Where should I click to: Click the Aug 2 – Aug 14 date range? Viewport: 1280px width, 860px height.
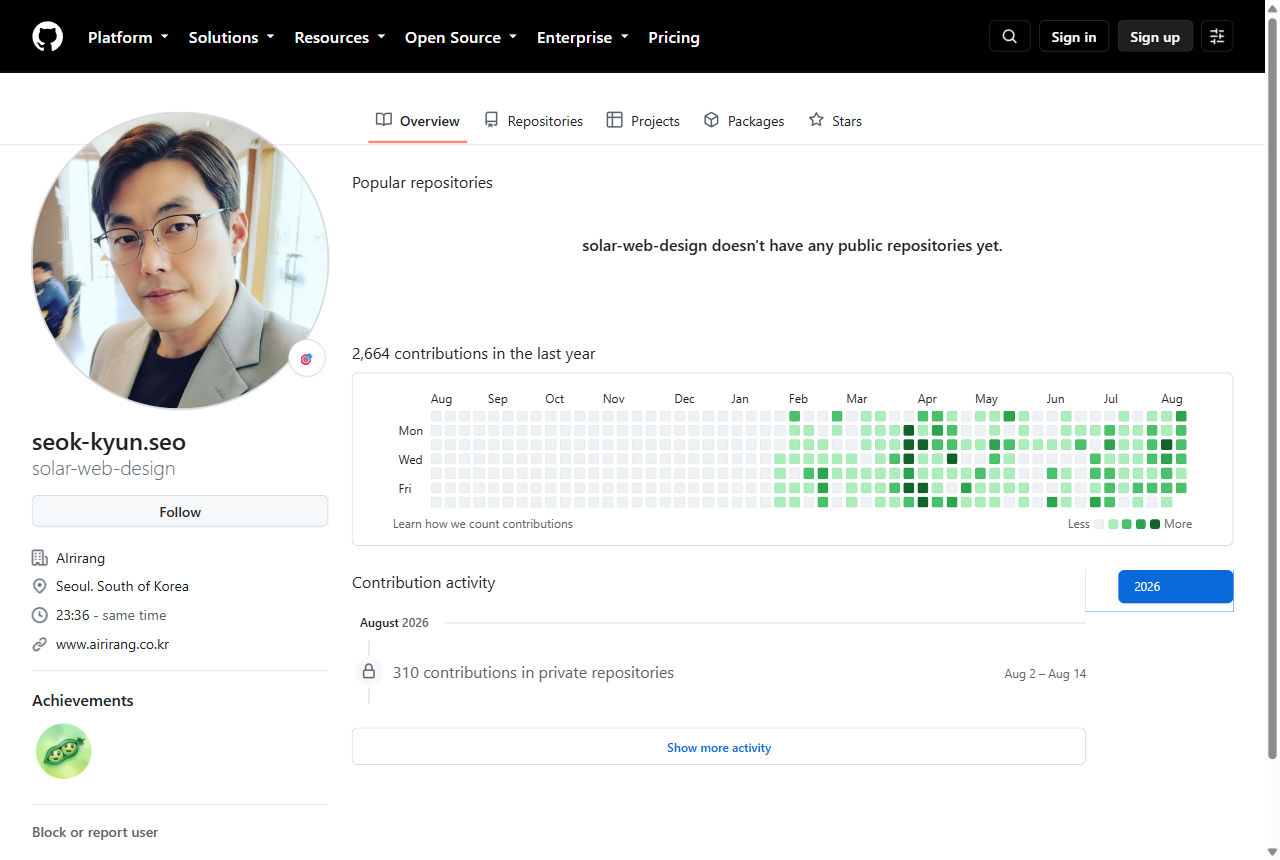click(1045, 674)
